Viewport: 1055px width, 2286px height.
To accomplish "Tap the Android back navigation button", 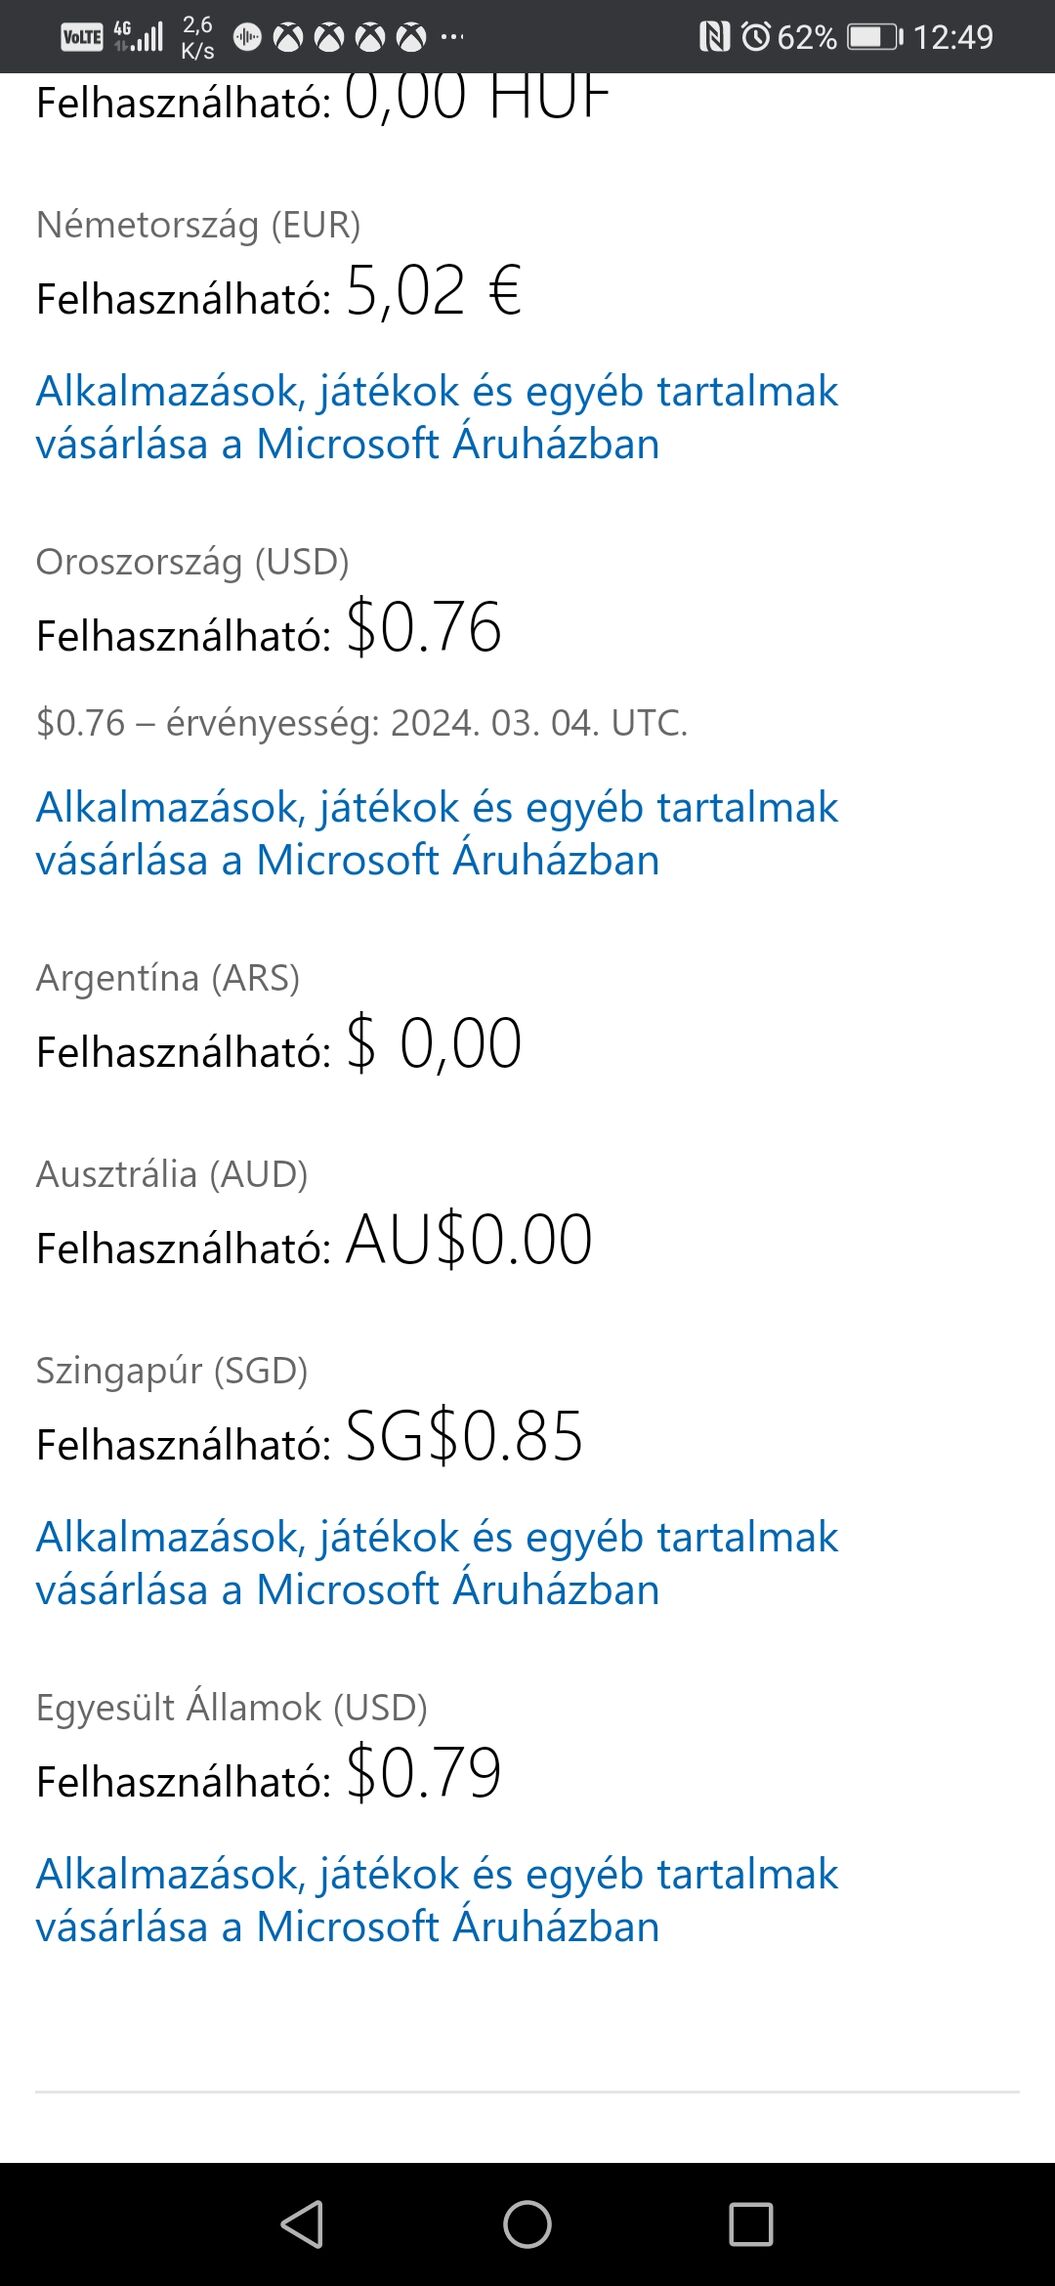I will (302, 2224).
